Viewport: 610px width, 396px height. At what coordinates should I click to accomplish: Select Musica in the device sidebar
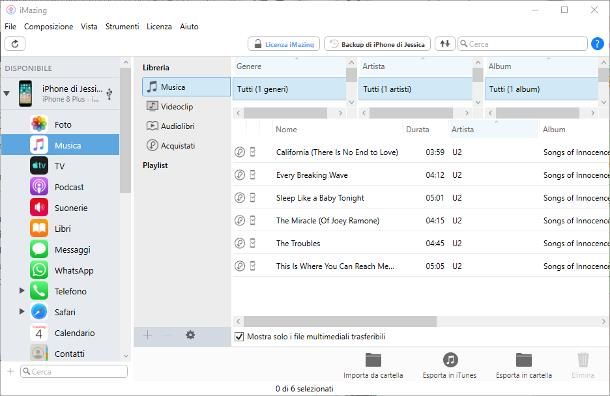pos(60,145)
